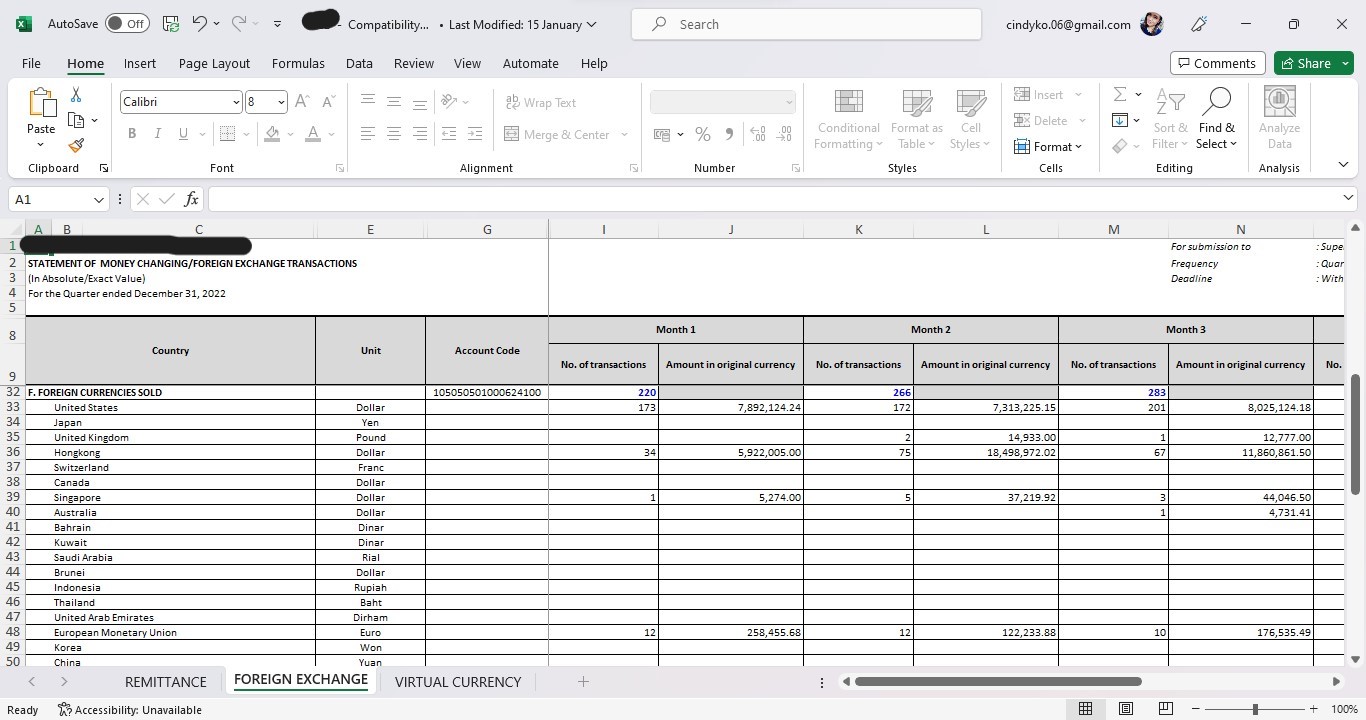Click in the Search box
Viewport: 1366px width, 720px height.
(x=806, y=24)
